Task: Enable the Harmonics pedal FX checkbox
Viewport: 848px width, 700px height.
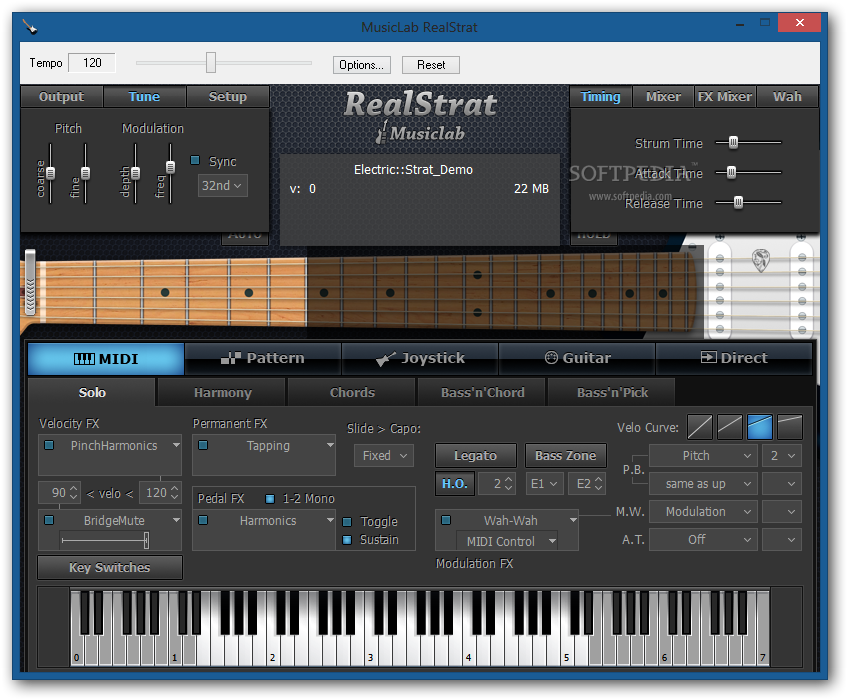Action: [x=203, y=520]
